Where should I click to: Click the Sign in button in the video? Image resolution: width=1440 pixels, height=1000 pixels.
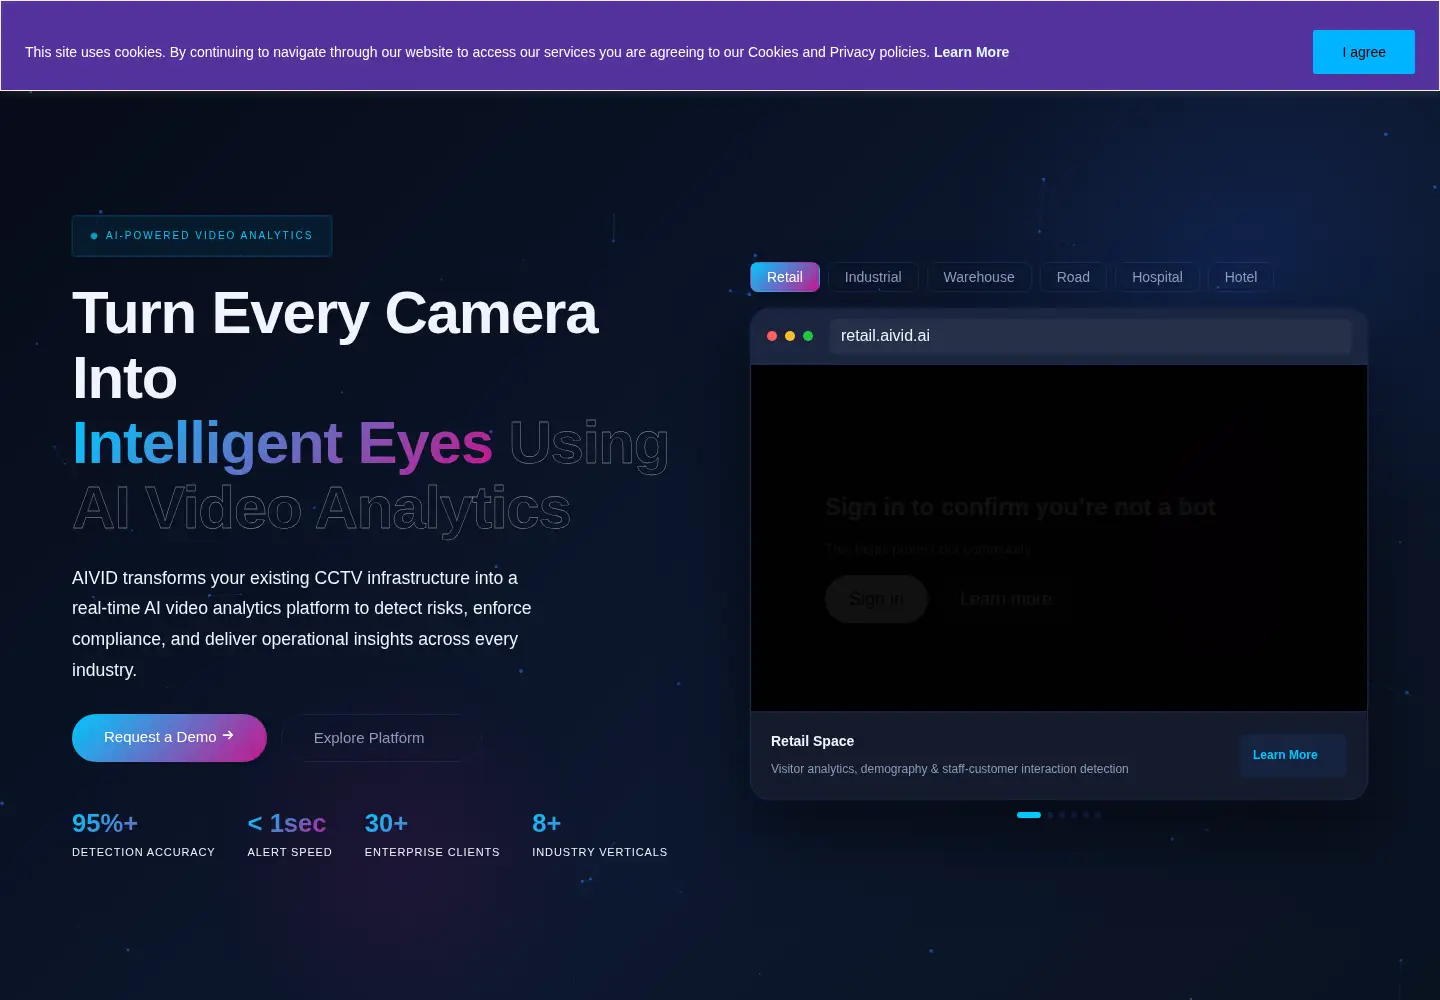click(877, 599)
